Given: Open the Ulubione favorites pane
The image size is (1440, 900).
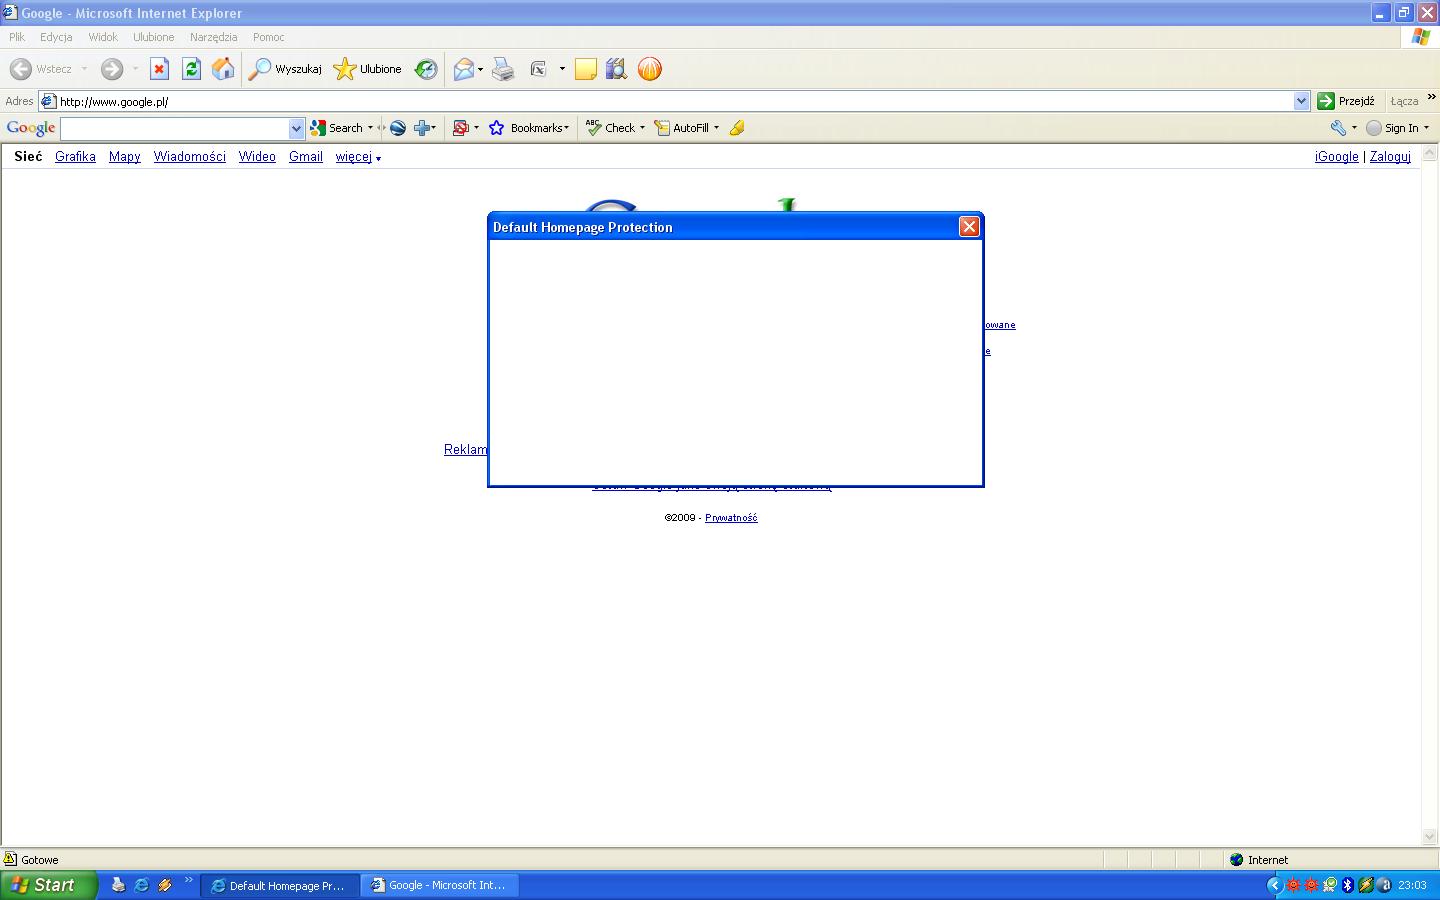Looking at the screenshot, I should coord(368,69).
